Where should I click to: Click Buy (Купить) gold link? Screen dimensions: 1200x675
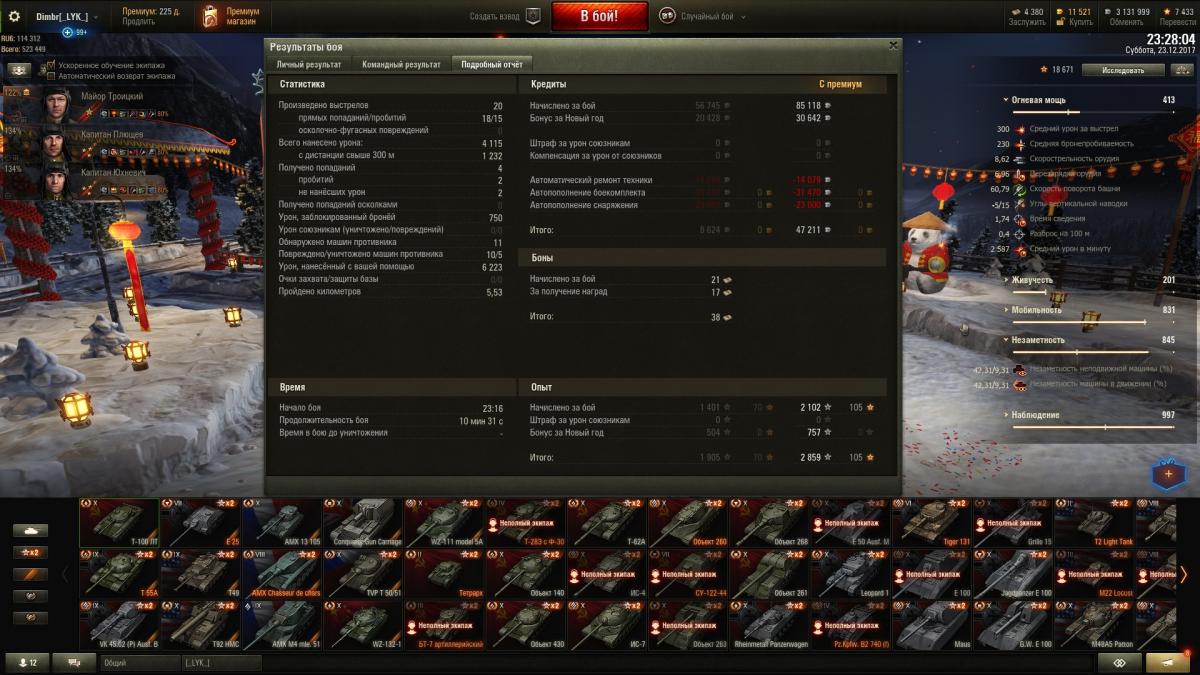(x=1080, y=22)
